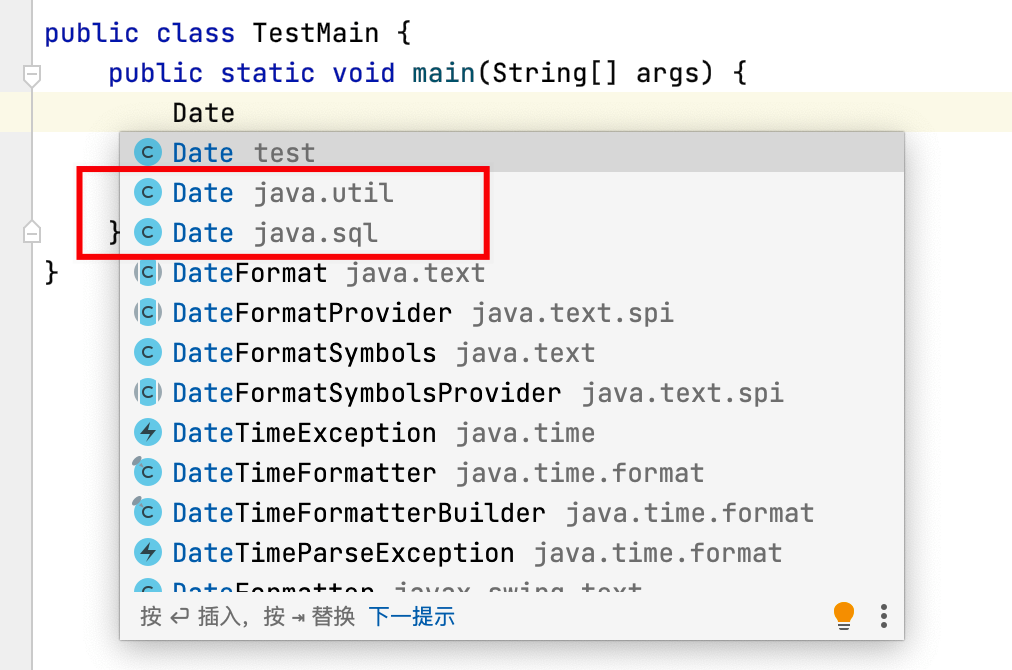Choose the DateFormat java.text completion
Viewport: 1012px width, 670px height.
coord(328,273)
